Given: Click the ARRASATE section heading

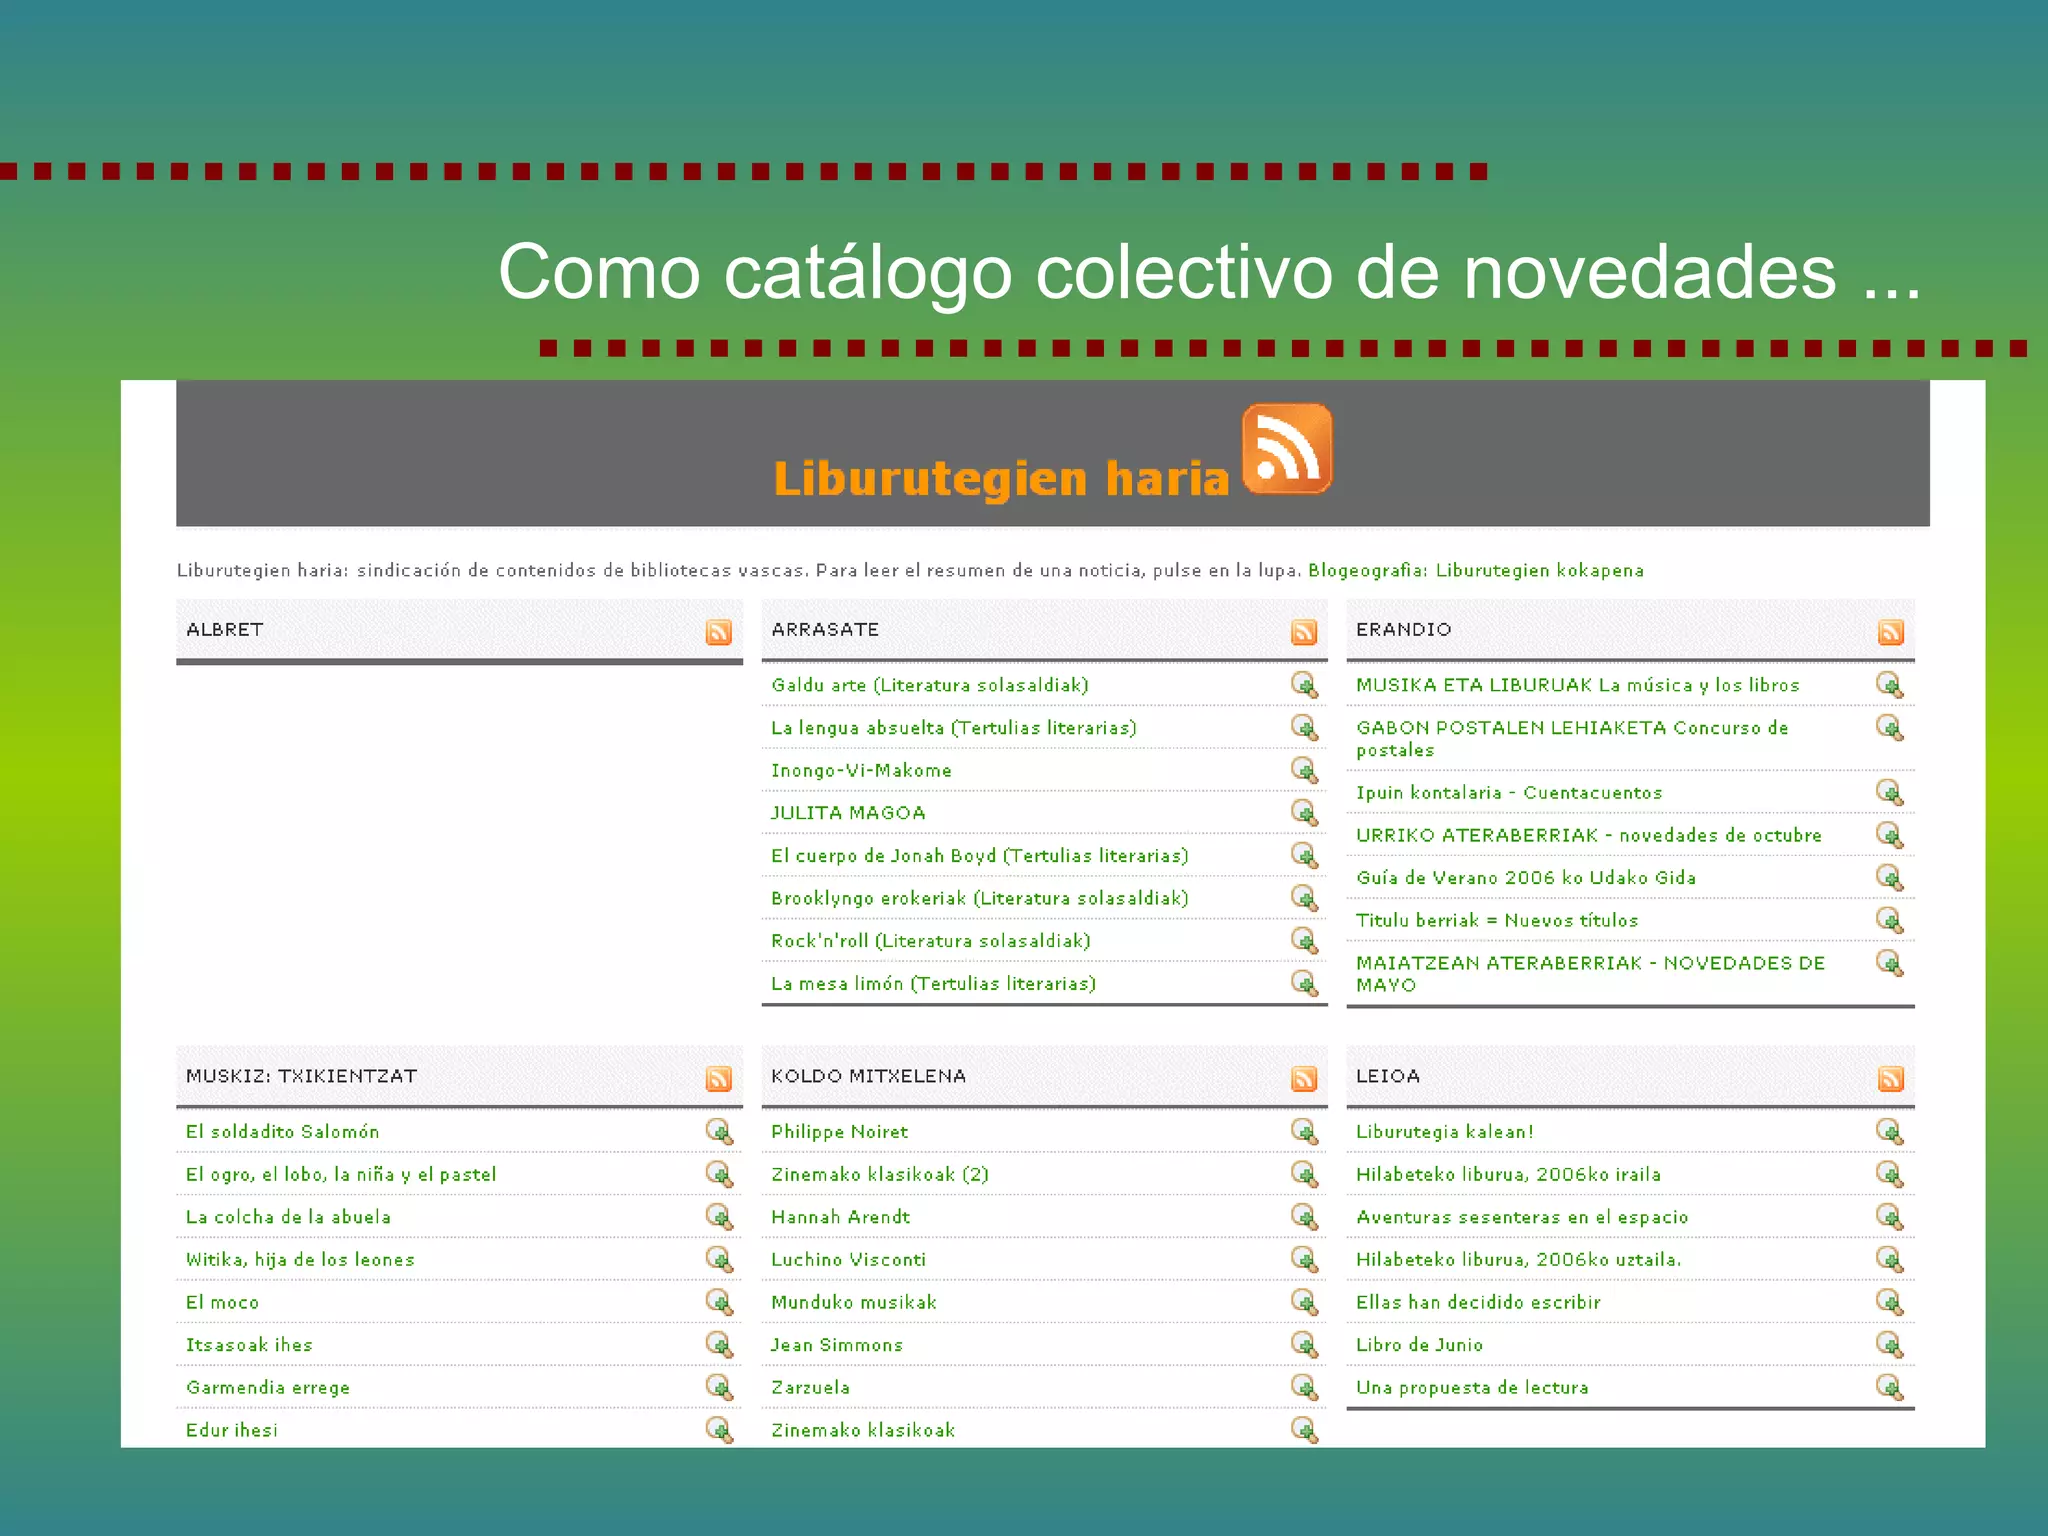Looking at the screenshot, I should pyautogui.click(x=825, y=629).
